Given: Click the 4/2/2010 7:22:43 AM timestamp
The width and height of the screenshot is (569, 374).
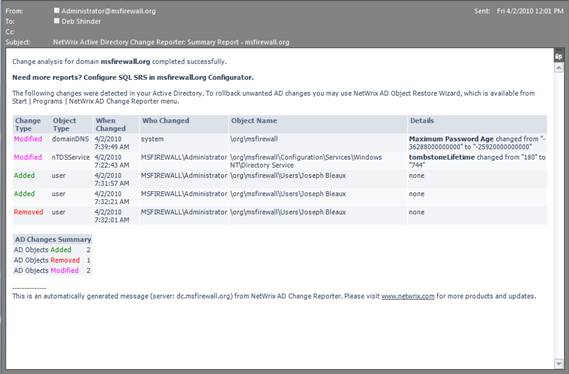Looking at the screenshot, I should click(112, 161).
